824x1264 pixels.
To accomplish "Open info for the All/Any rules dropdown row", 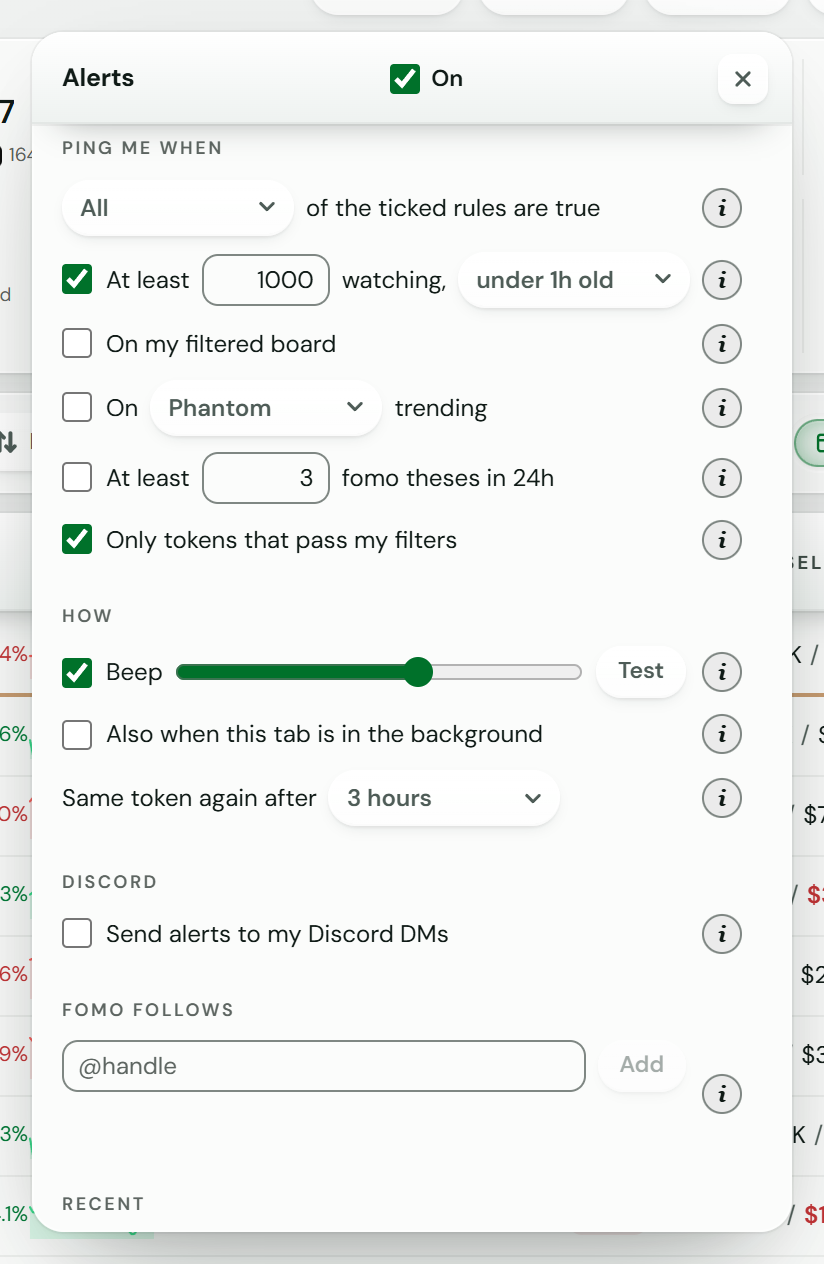I will click(x=722, y=209).
